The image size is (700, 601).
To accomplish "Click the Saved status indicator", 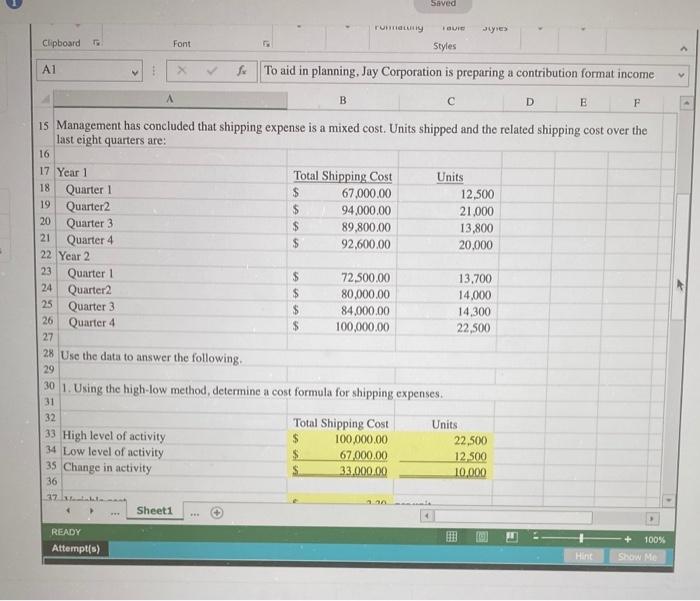I will (443, 4).
